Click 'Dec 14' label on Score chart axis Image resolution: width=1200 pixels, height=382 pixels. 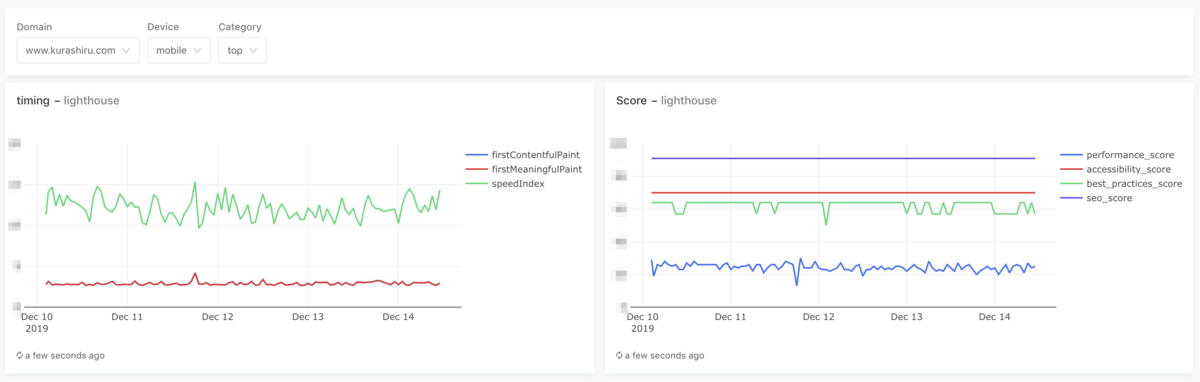coord(994,317)
